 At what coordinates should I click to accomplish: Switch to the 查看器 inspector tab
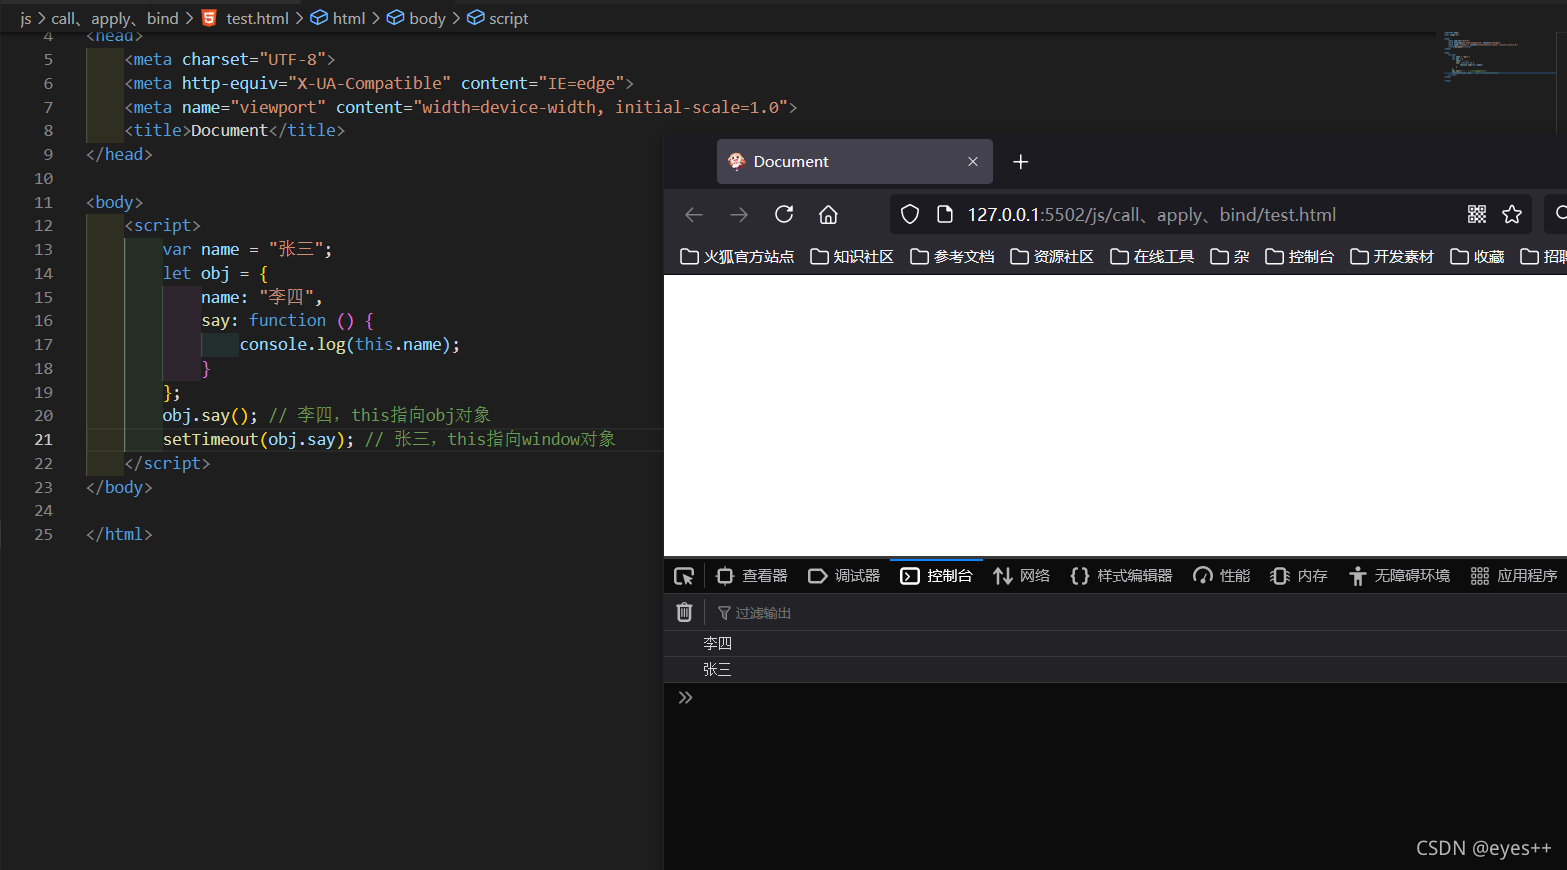[752, 576]
